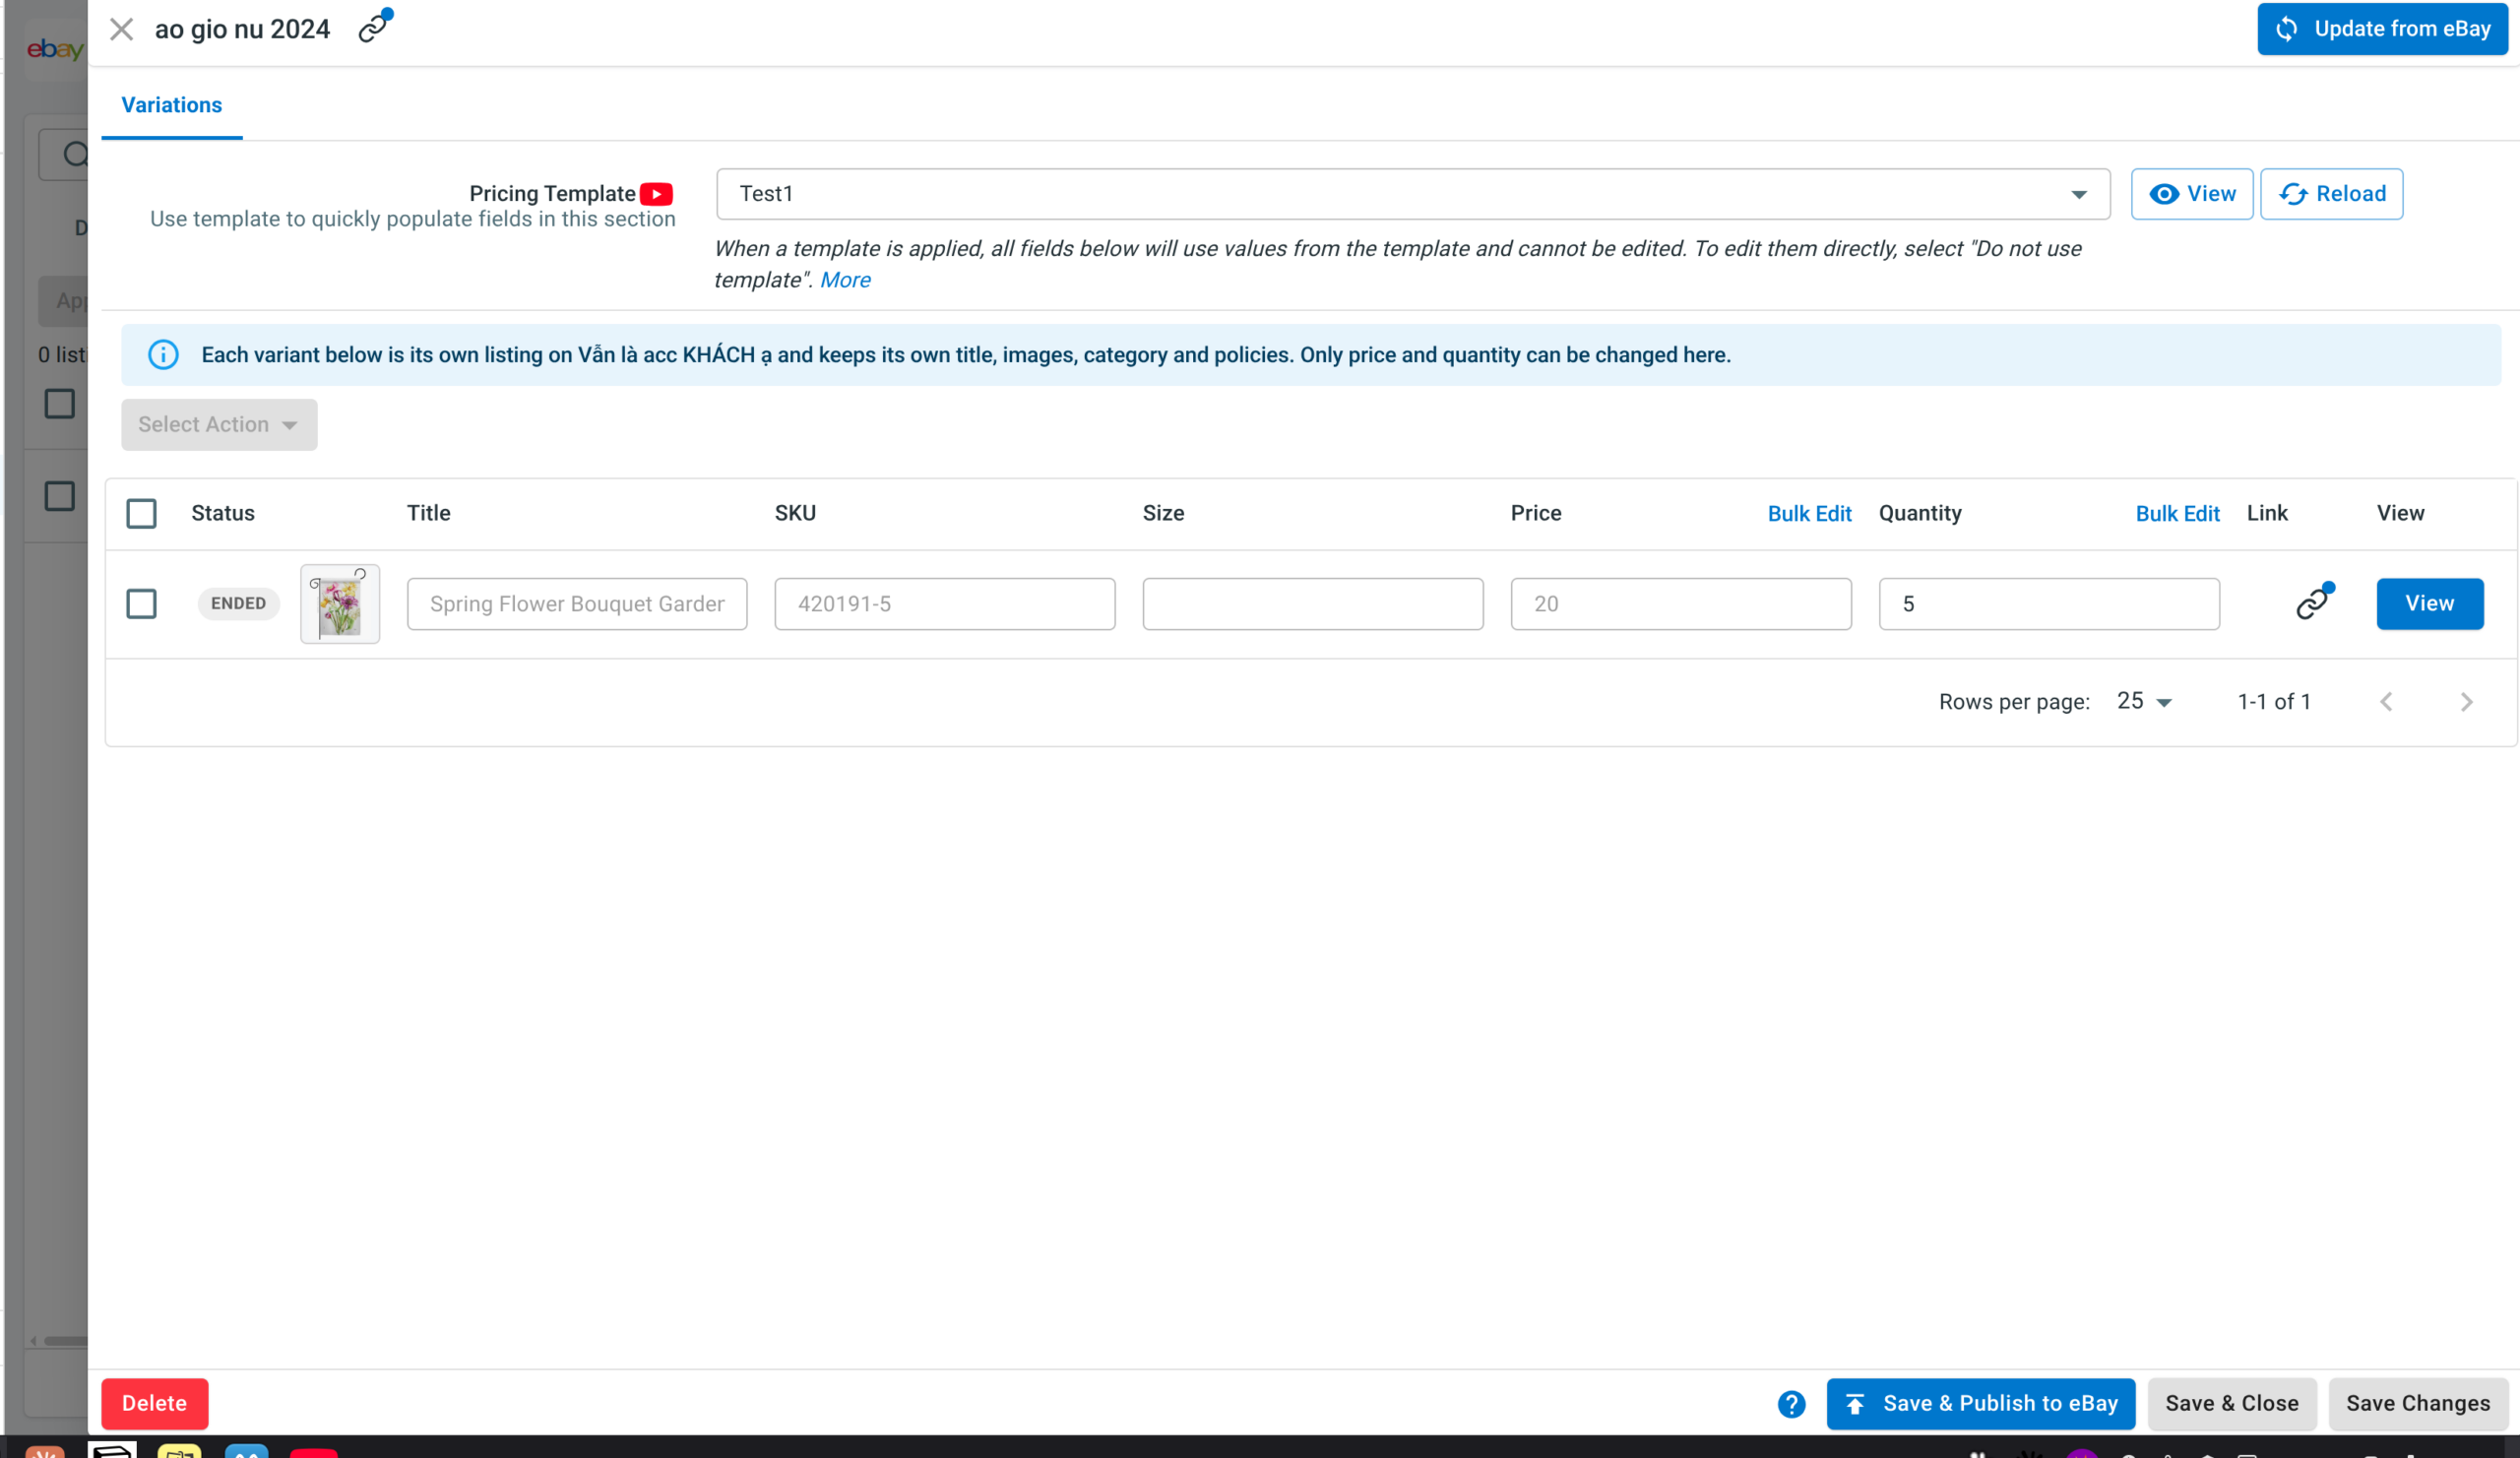Toggle the select-all checkbox in table header

point(141,514)
